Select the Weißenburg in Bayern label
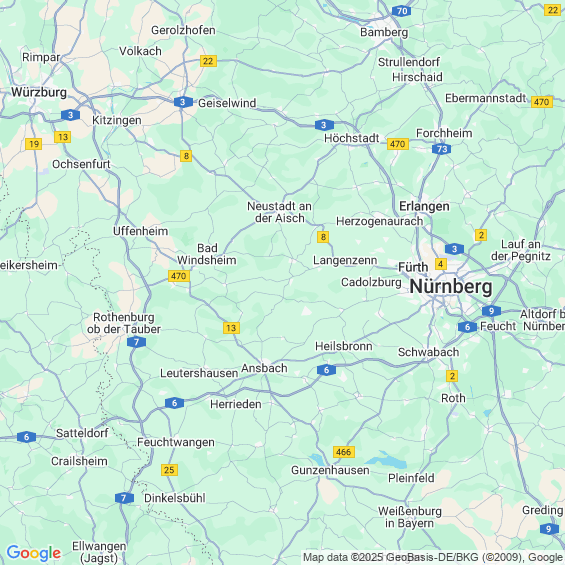Screen dimensions: 565x565 tap(410, 517)
